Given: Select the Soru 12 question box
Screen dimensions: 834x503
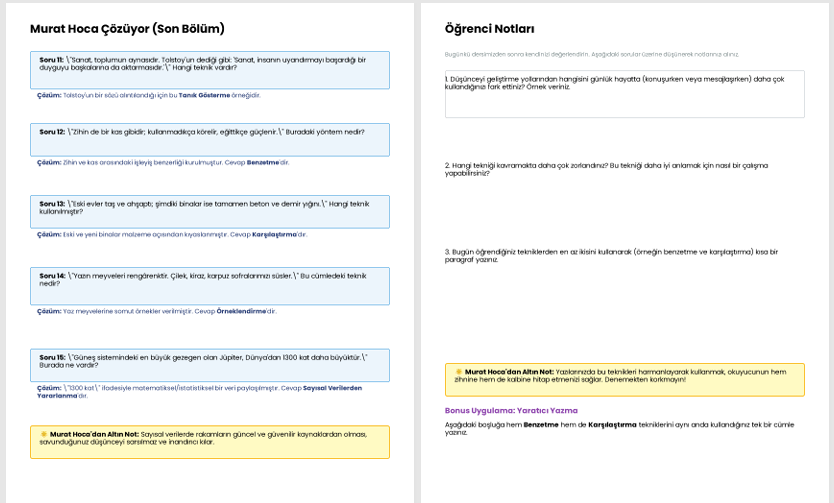Looking at the screenshot, I should [x=209, y=139].
